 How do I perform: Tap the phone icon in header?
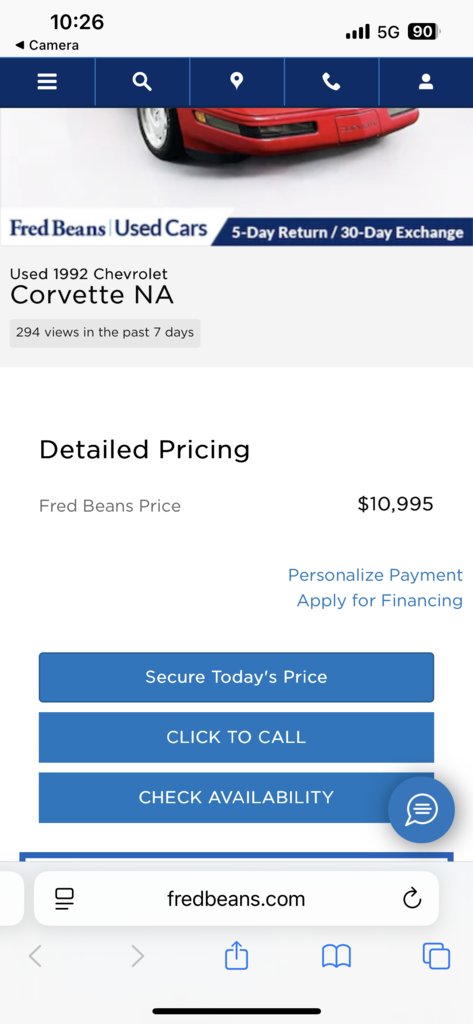pos(331,82)
